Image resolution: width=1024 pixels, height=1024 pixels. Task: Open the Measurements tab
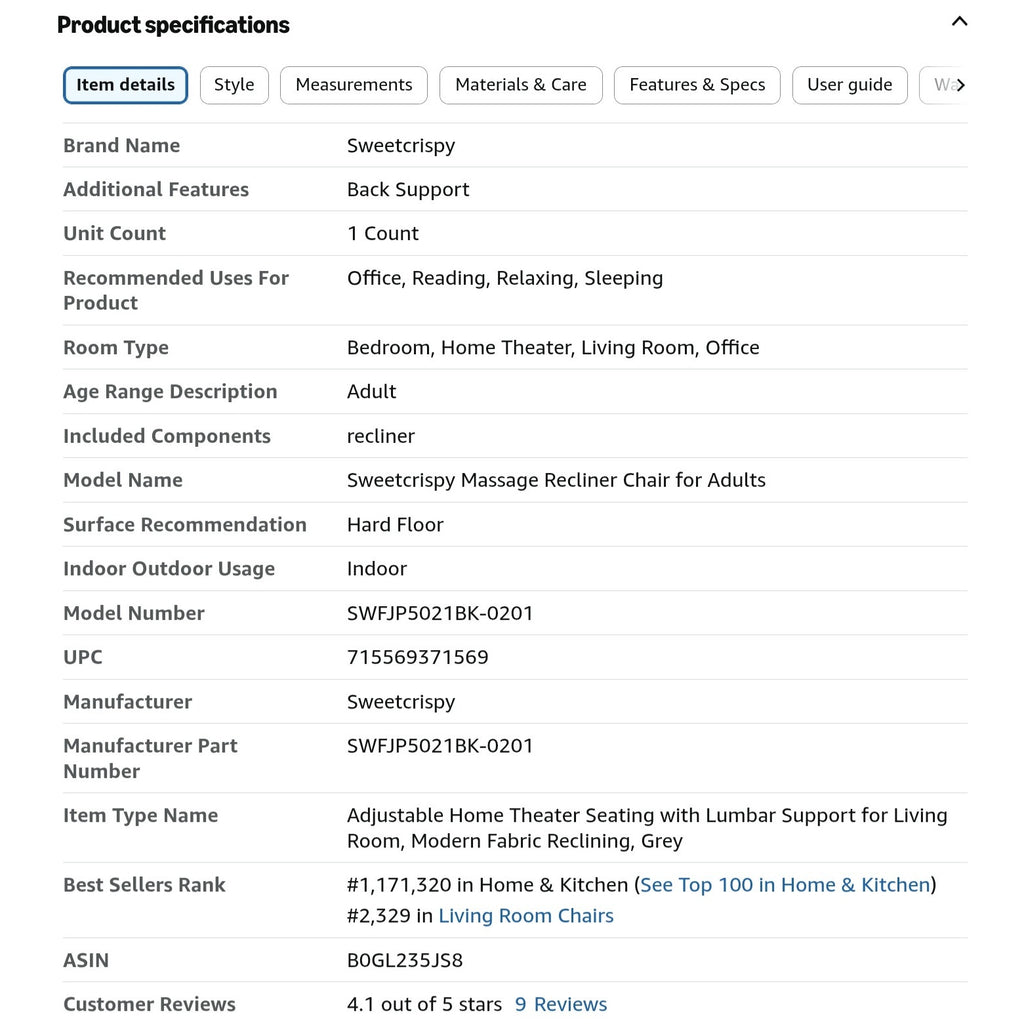[x=353, y=85]
